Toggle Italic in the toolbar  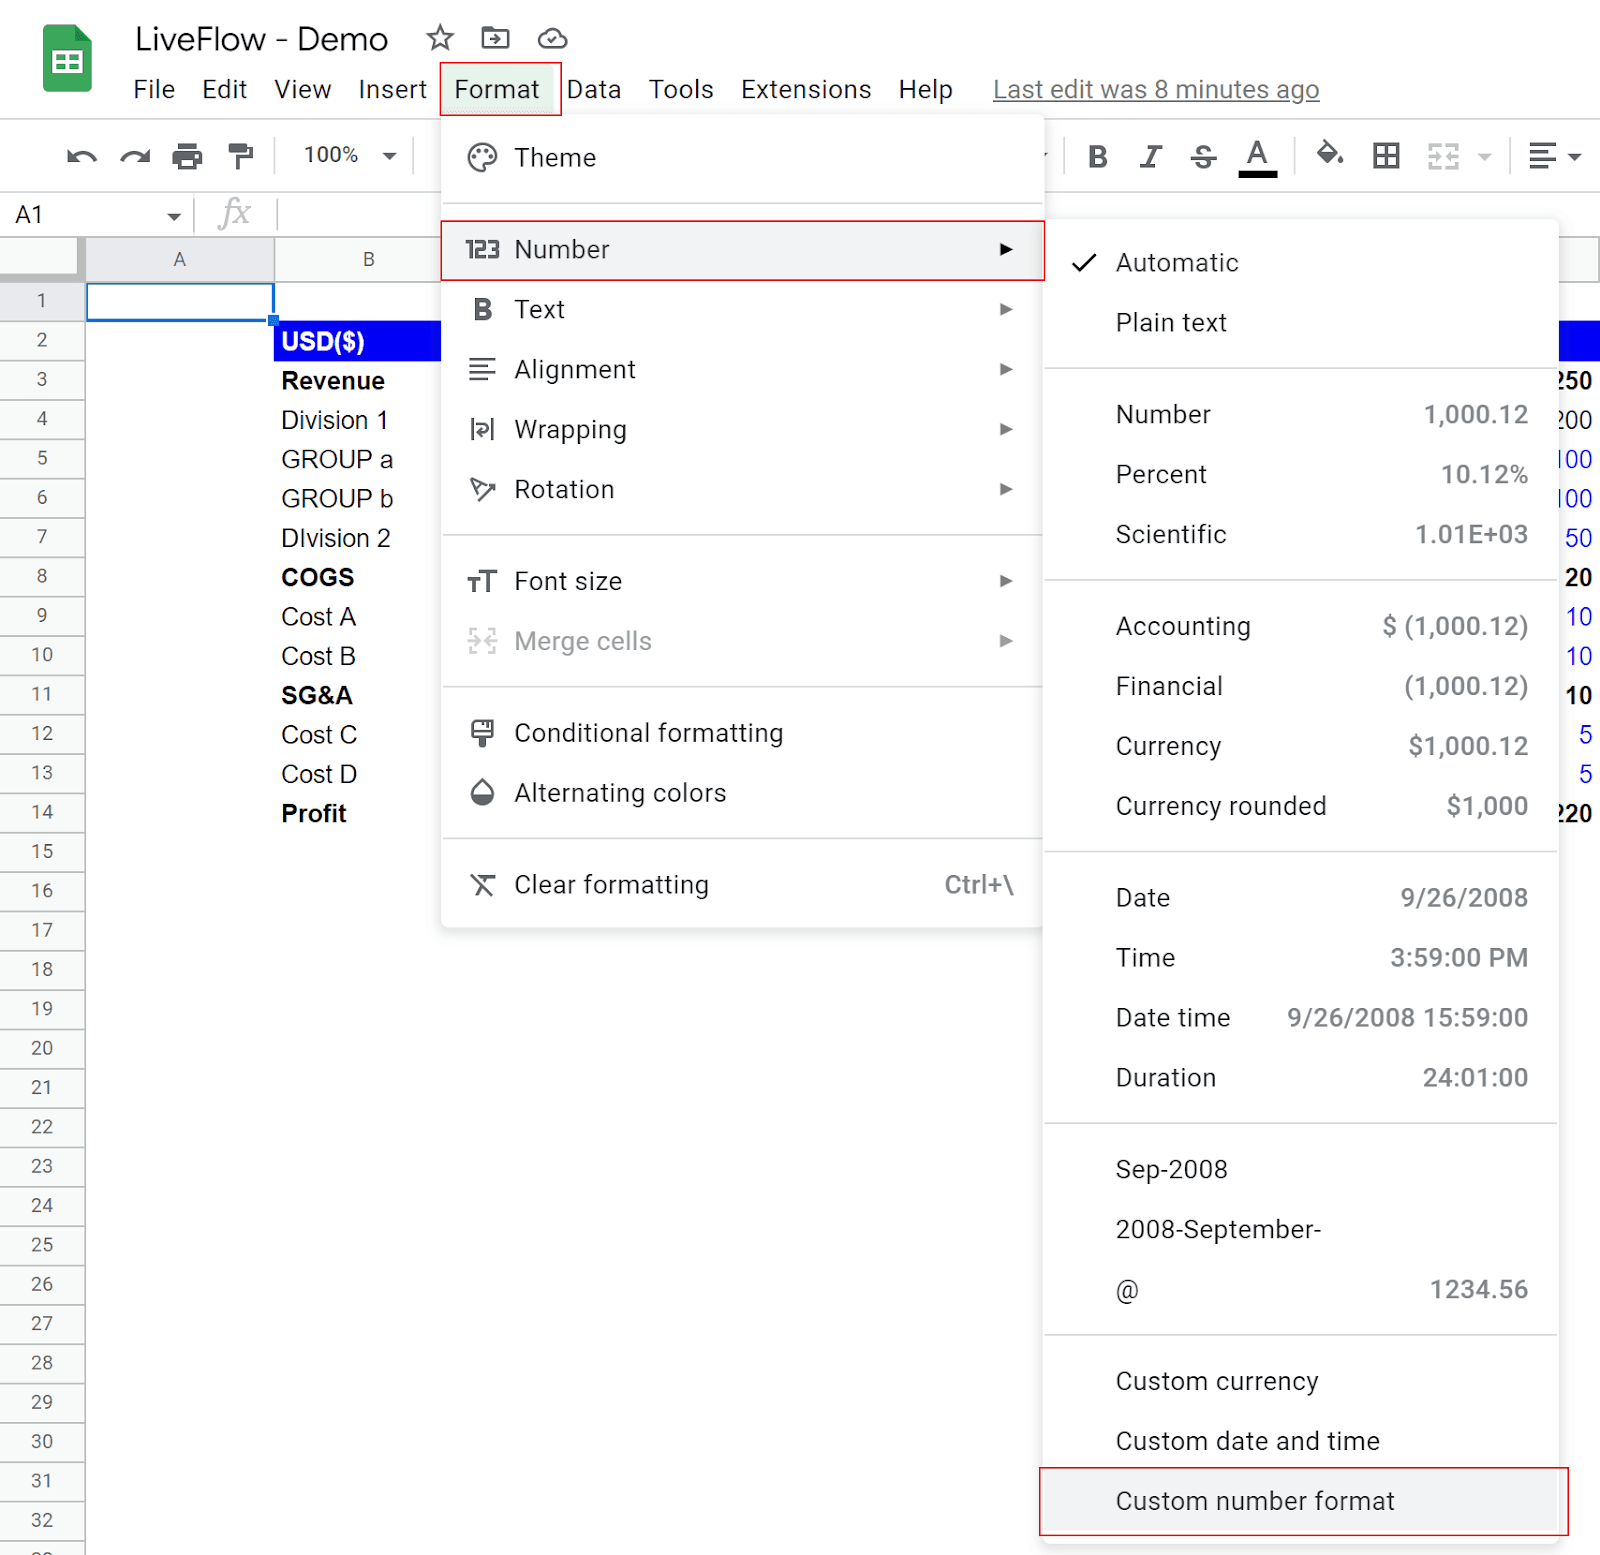(1150, 156)
